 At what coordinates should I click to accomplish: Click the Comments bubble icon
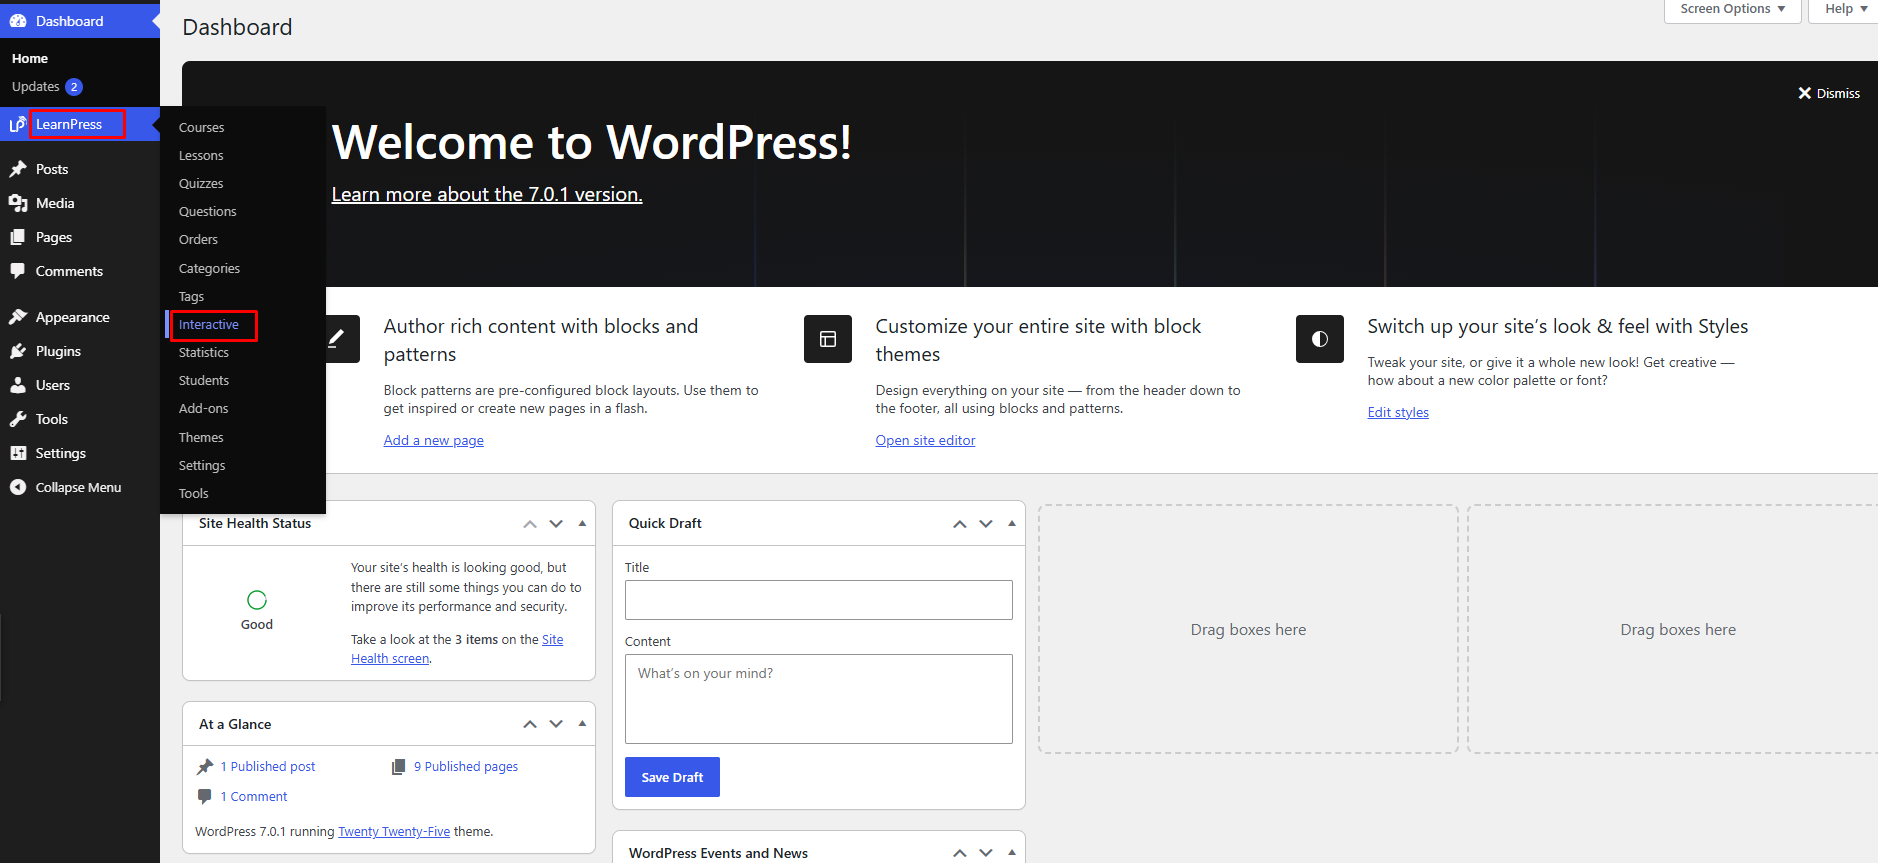coord(18,271)
